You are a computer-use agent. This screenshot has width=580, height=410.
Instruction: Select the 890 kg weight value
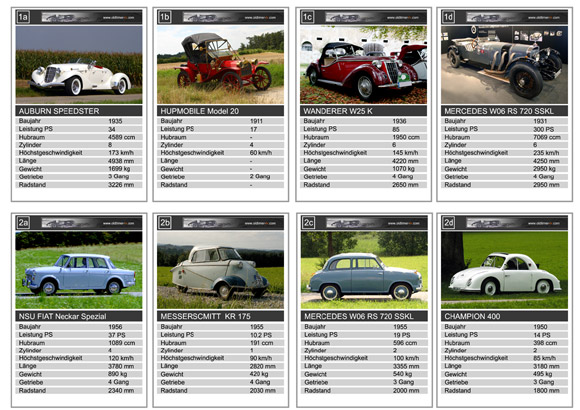(x=118, y=374)
